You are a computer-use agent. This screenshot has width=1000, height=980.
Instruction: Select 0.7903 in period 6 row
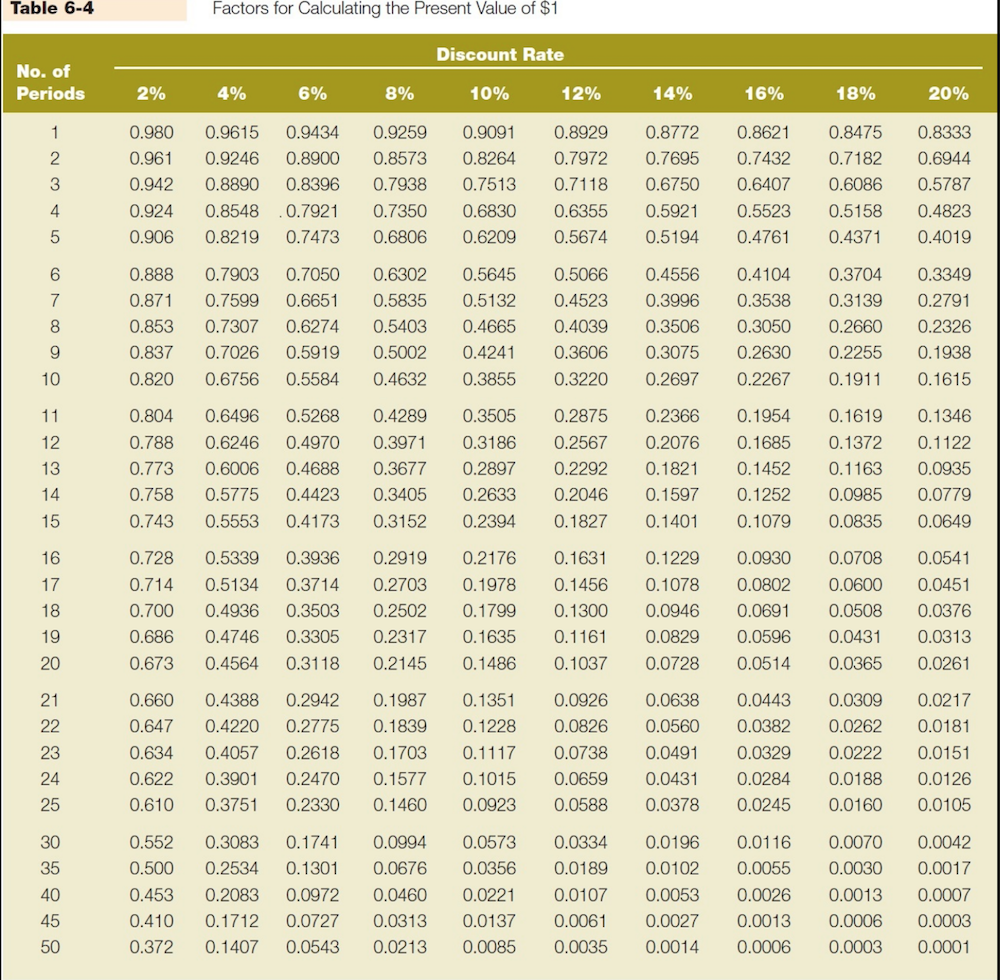[x=232, y=275]
